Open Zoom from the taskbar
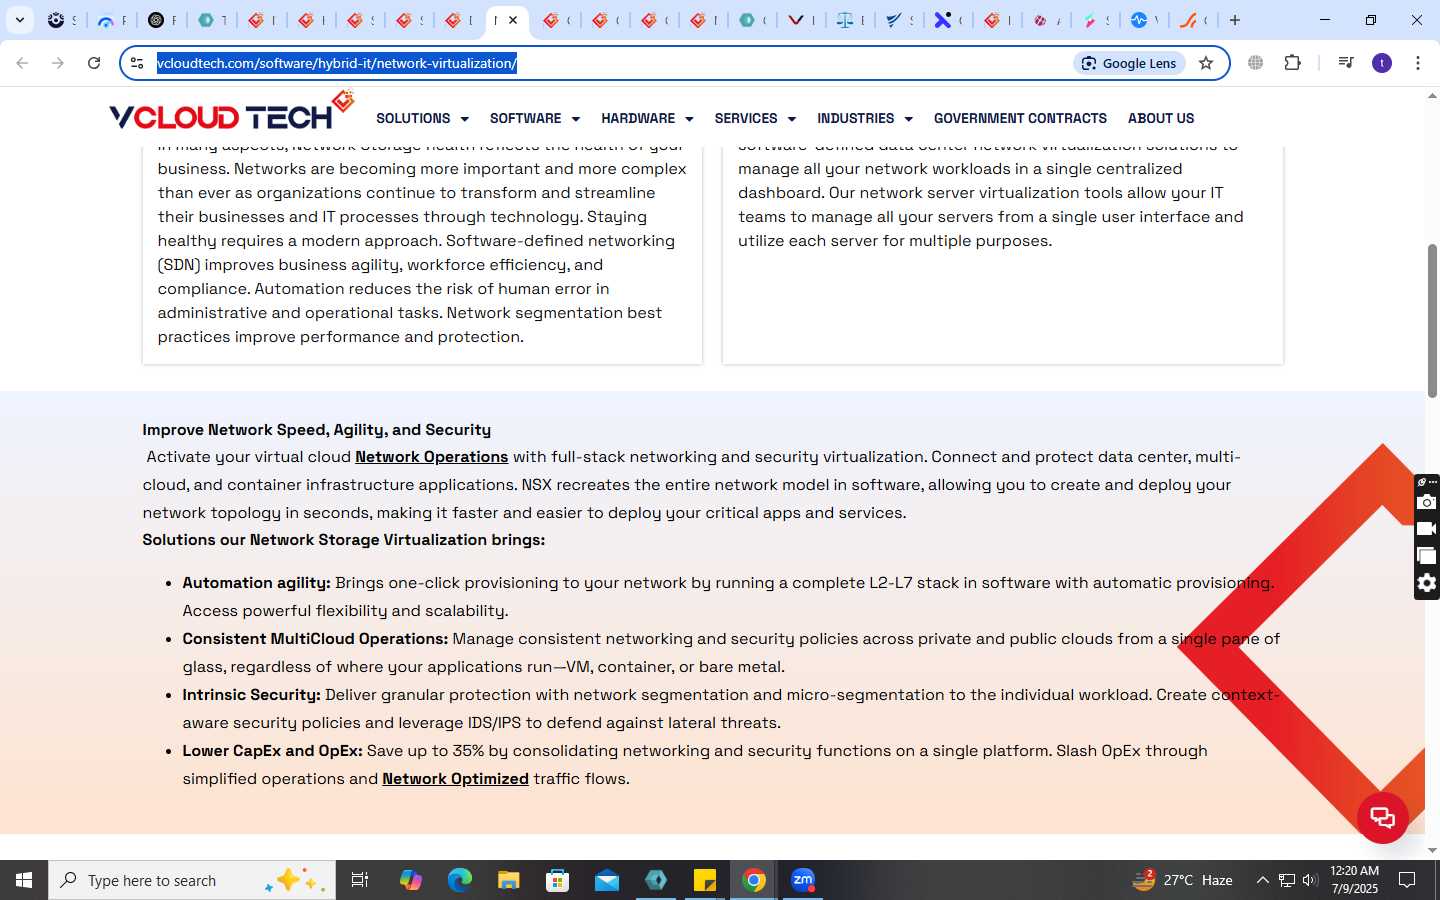Screen dimensions: 1440x900 pos(803,880)
